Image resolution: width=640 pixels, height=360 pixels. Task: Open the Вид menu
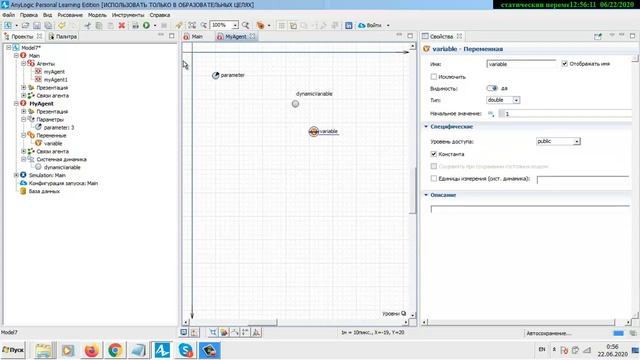coord(47,15)
